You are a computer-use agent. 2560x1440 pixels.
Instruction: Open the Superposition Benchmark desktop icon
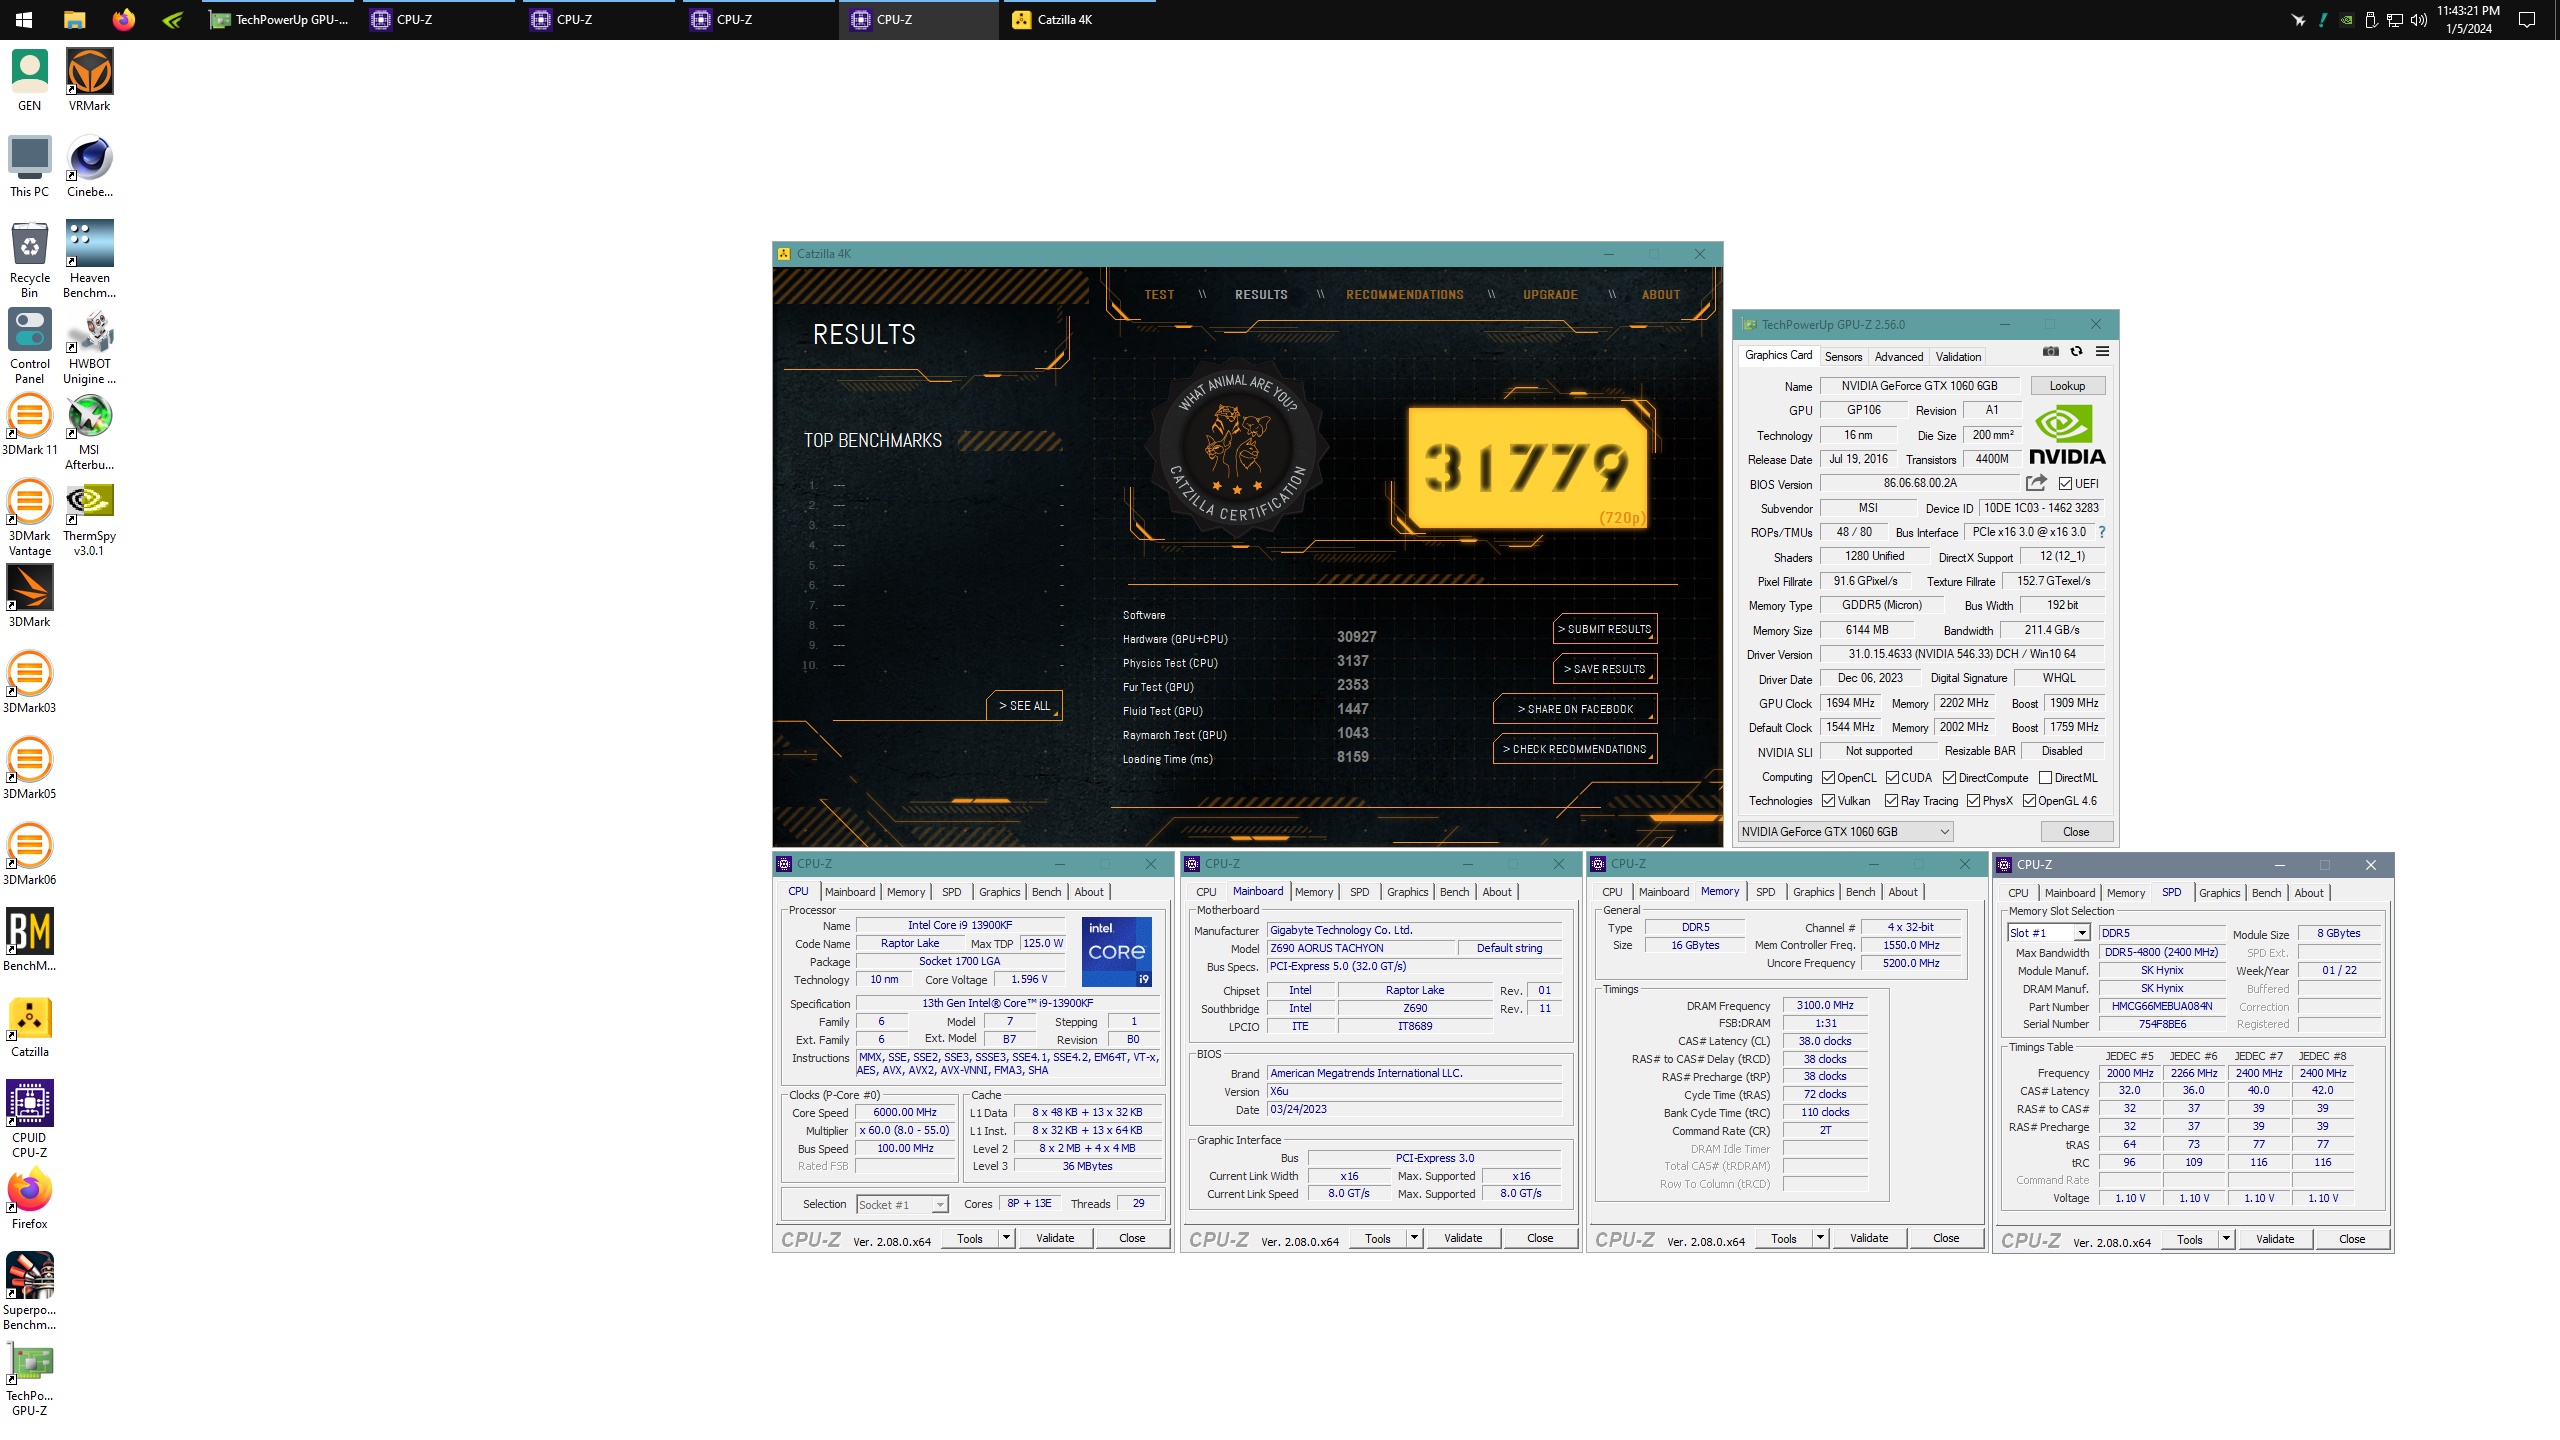(30, 1290)
